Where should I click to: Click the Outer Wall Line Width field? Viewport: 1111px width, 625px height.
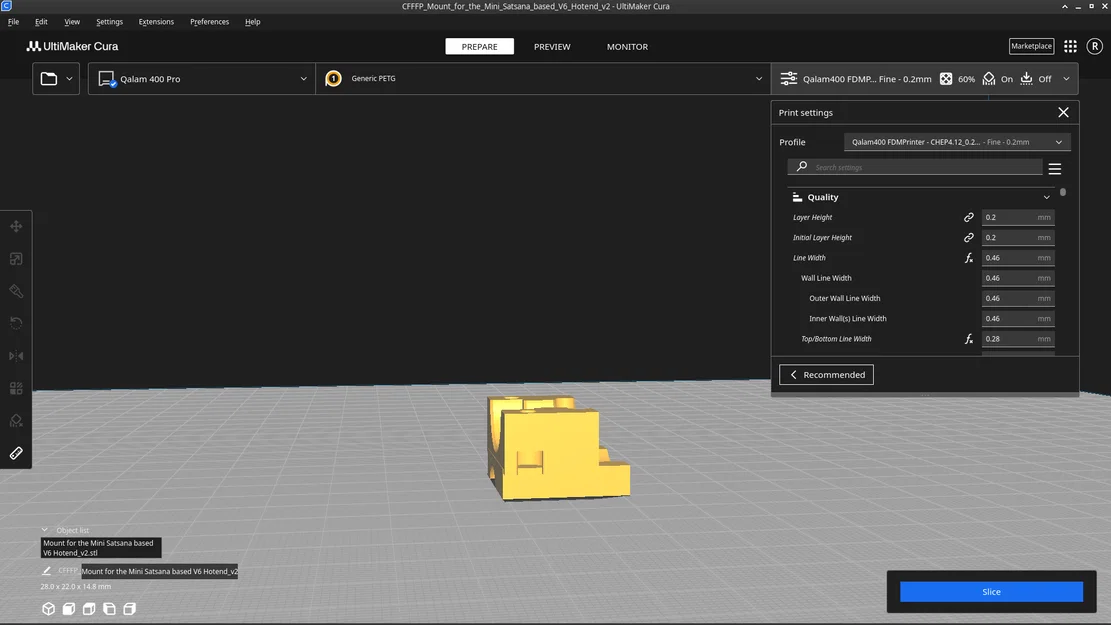coord(1017,298)
